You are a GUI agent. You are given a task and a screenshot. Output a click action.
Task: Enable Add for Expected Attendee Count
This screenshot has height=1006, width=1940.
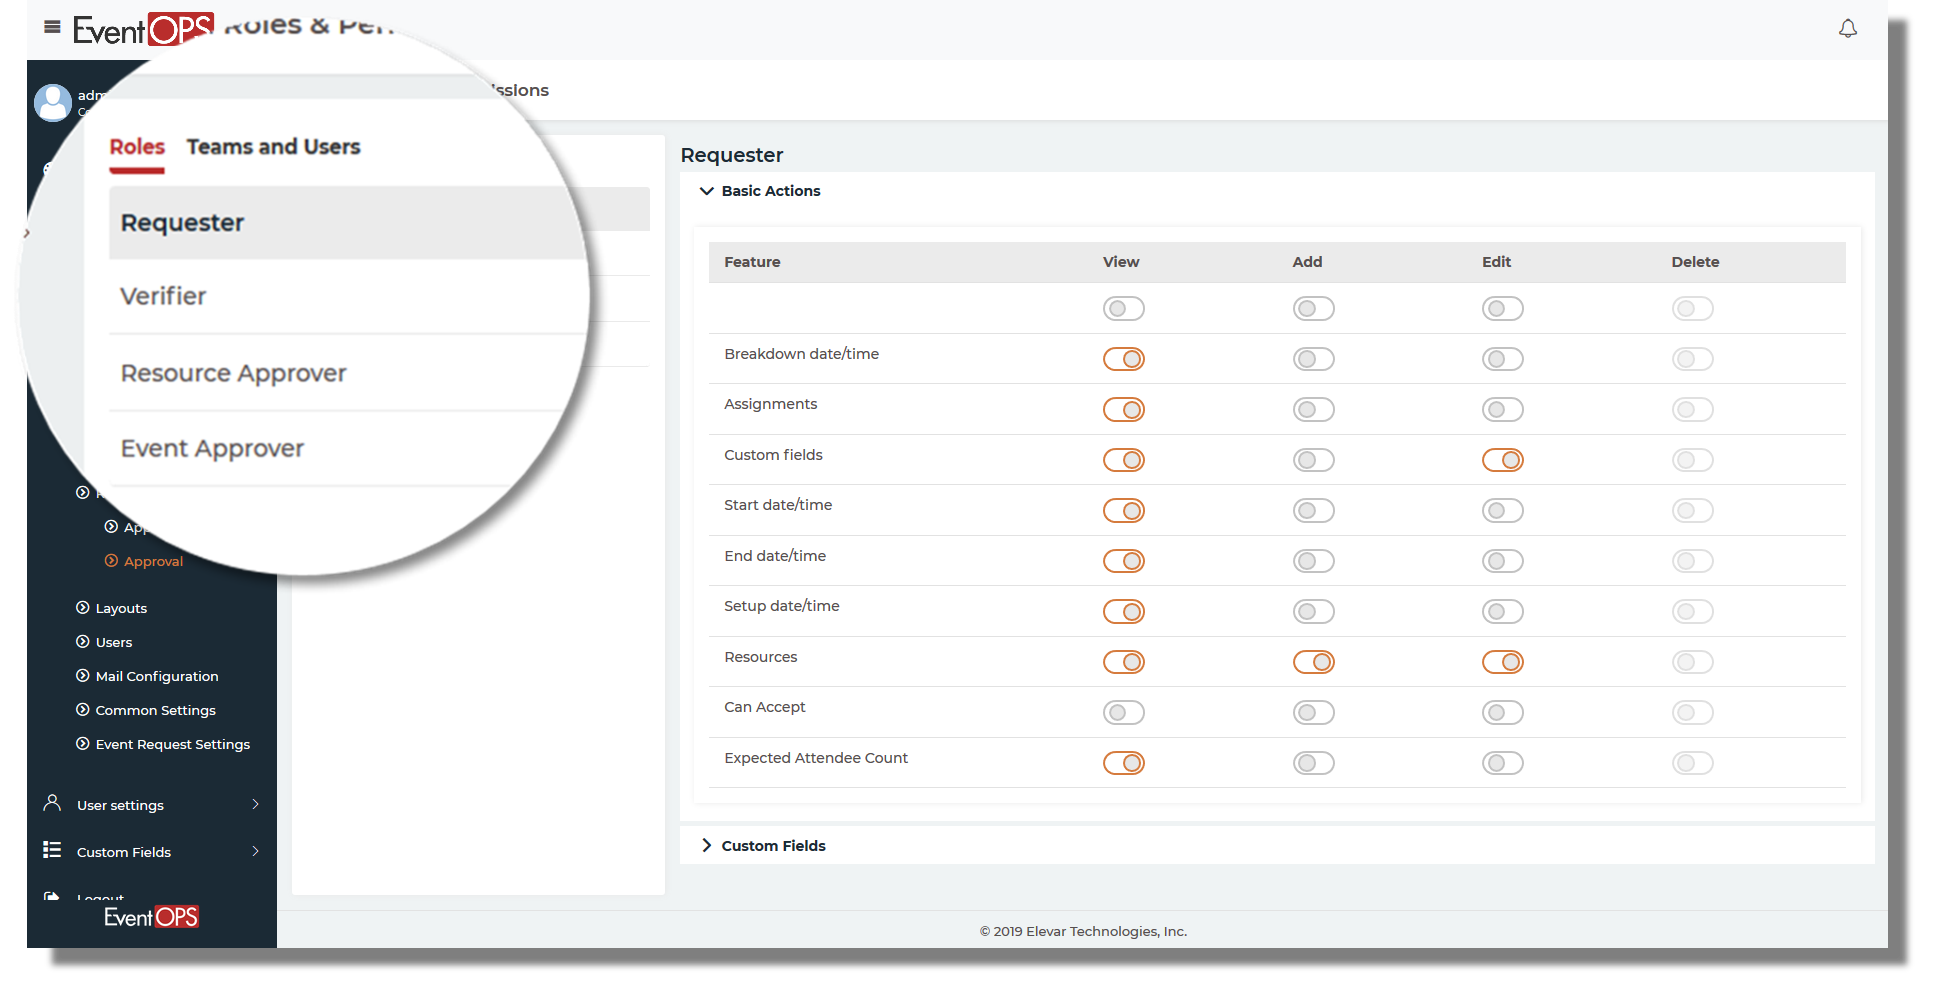coord(1314,763)
